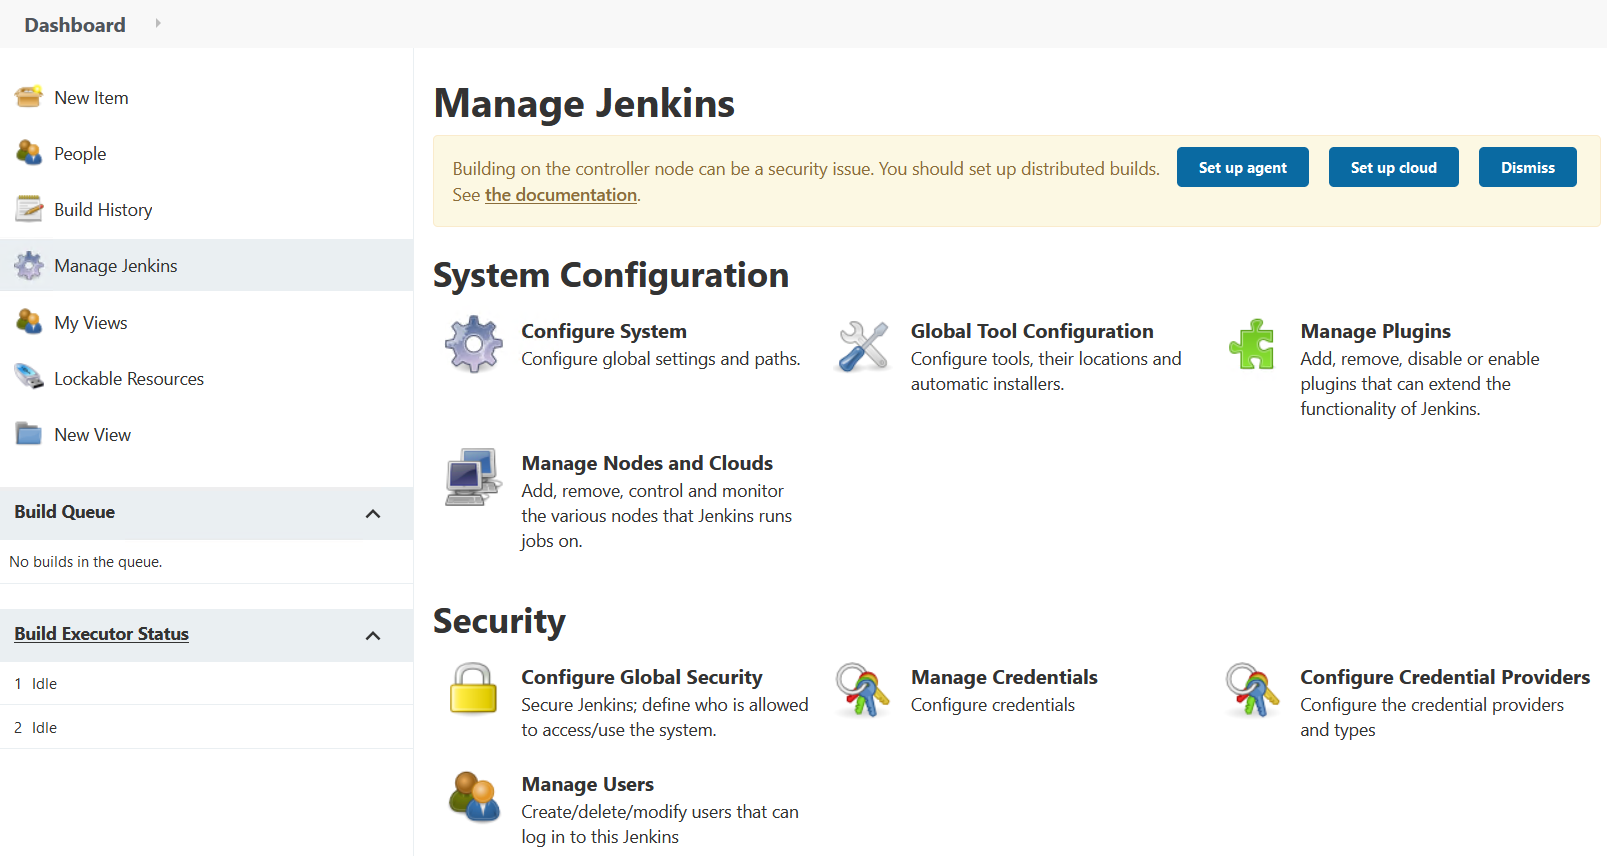Viewport: 1607px width, 856px height.
Task: Click the Configure Credential Providers keys icon
Action: click(x=1252, y=690)
